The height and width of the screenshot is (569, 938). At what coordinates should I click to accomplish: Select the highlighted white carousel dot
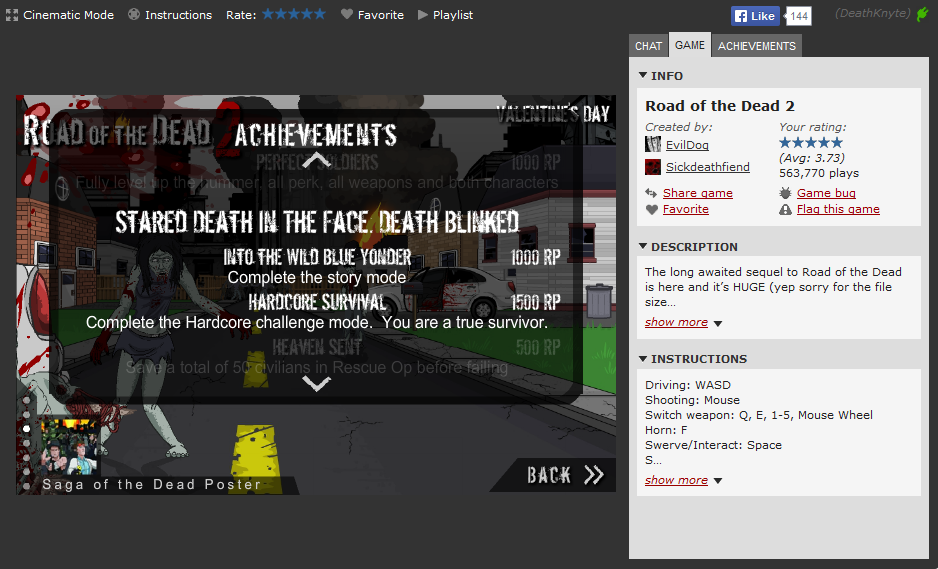pyautogui.click(x=26, y=428)
